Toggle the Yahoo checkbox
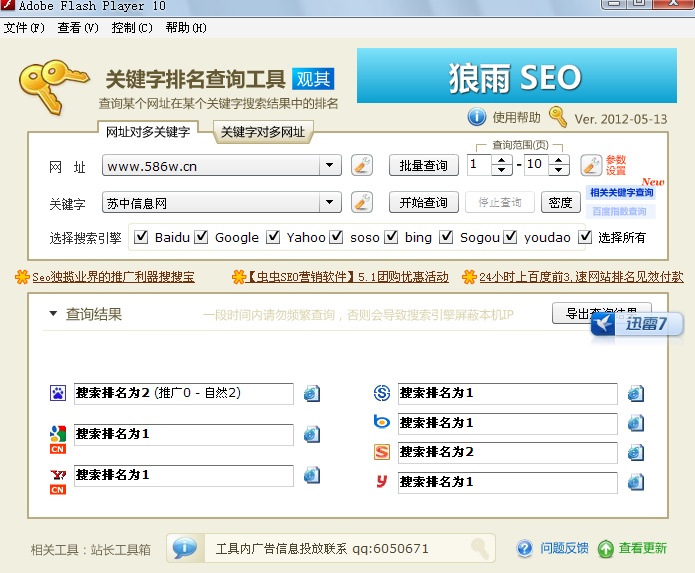 (x=273, y=237)
